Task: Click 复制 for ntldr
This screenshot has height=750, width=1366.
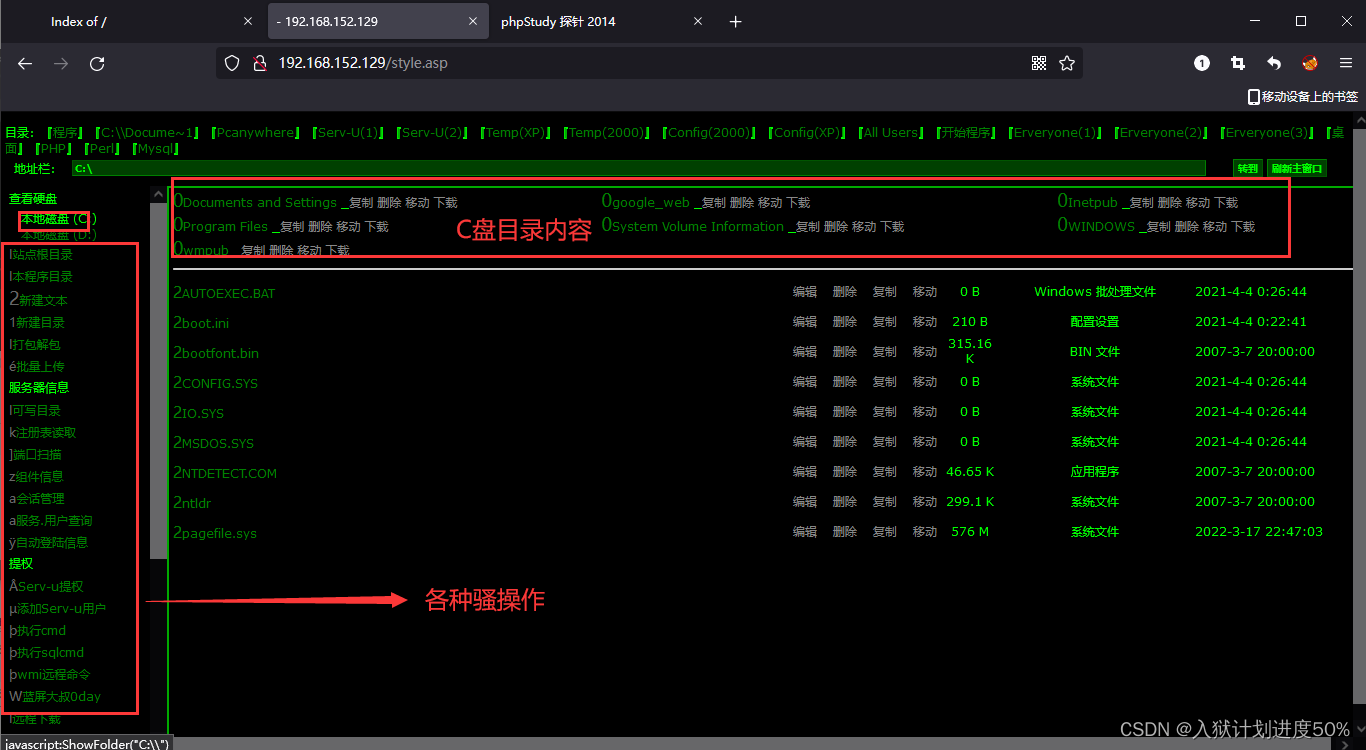Action: pyautogui.click(x=885, y=502)
